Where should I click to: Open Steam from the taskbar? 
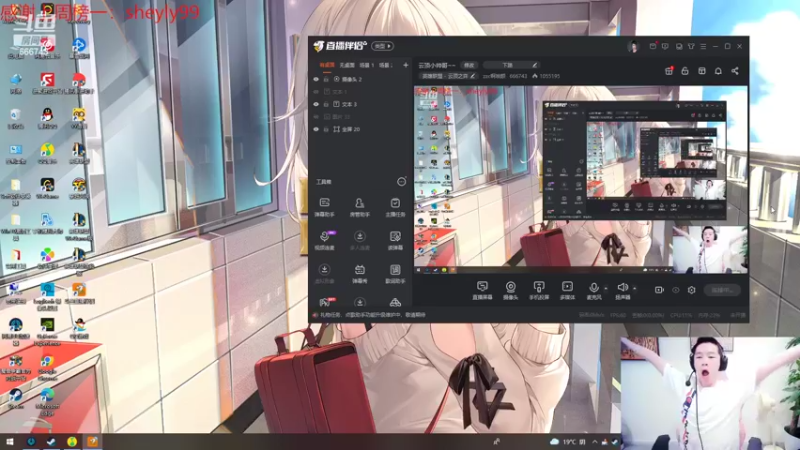[x=51, y=442]
